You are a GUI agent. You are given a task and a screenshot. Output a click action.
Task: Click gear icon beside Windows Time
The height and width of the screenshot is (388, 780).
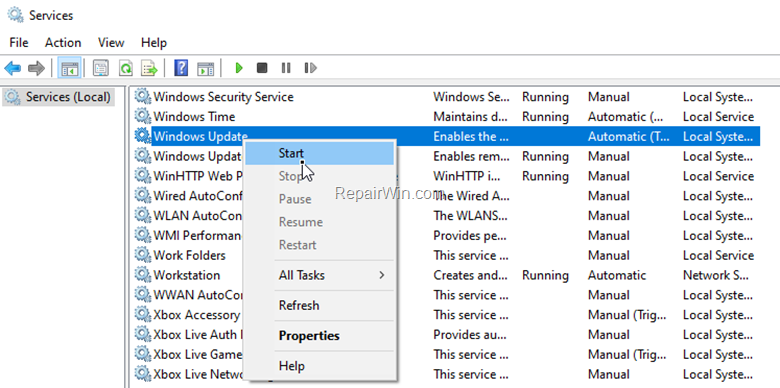pos(143,116)
